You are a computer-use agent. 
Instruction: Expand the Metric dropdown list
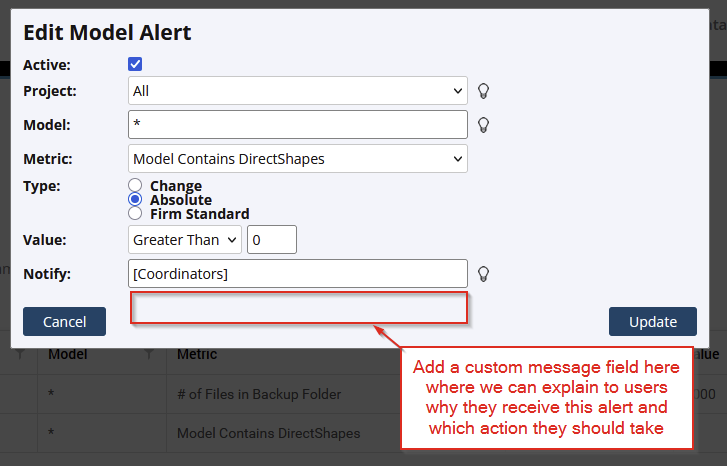tap(298, 158)
